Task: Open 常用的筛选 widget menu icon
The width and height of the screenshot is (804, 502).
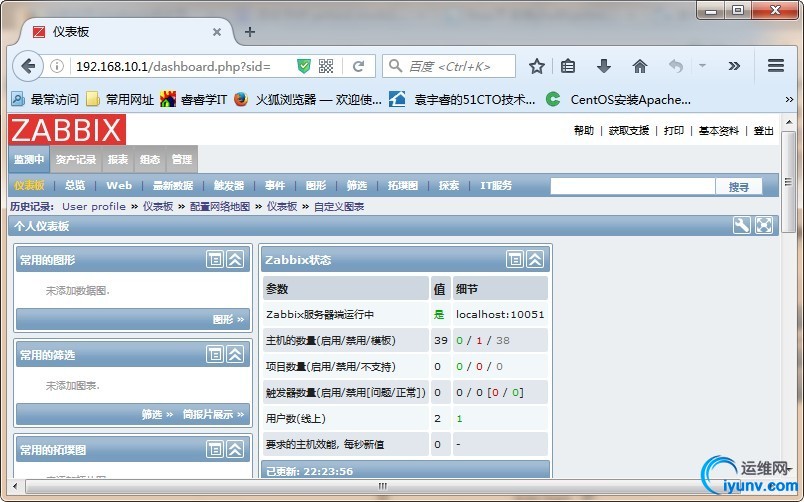Action: pyautogui.click(x=215, y=354)
